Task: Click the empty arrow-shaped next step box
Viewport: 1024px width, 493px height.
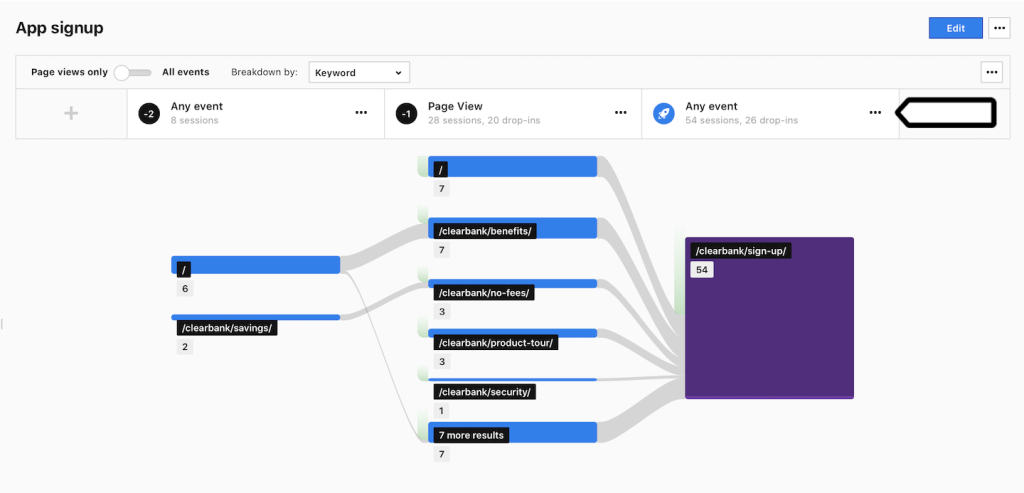Action: coord(945,113)
